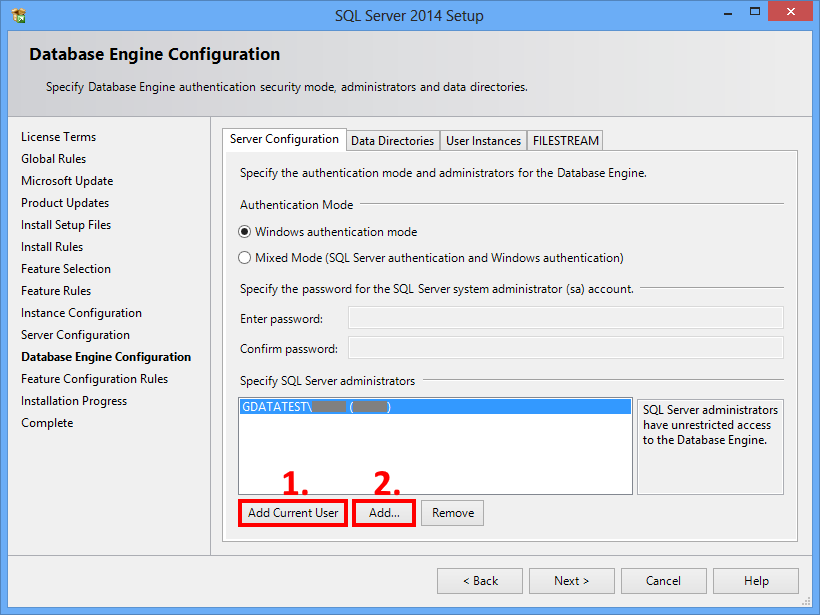Proceed with the Next button
The image size is (820, 615).
(572, 581)
